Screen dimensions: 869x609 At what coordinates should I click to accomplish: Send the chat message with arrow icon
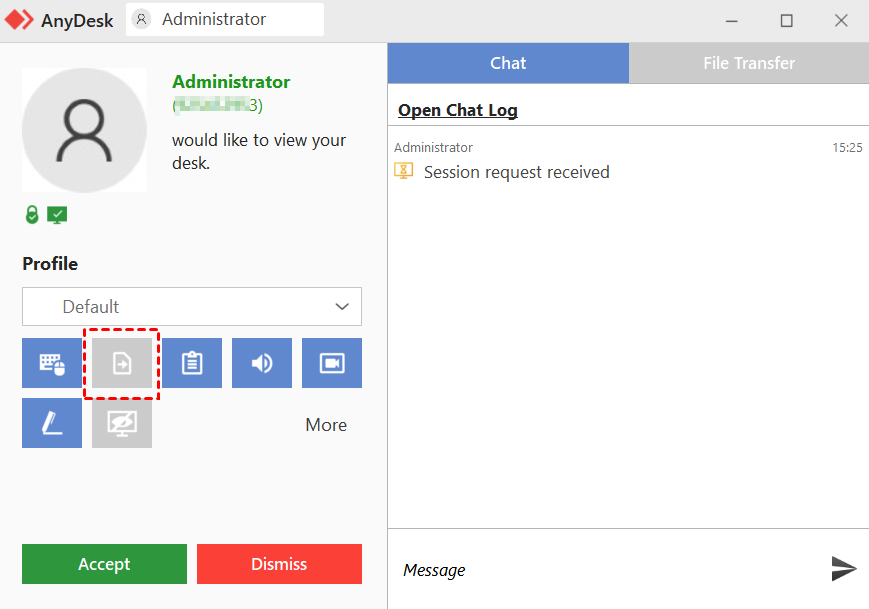tap(844, 569)
